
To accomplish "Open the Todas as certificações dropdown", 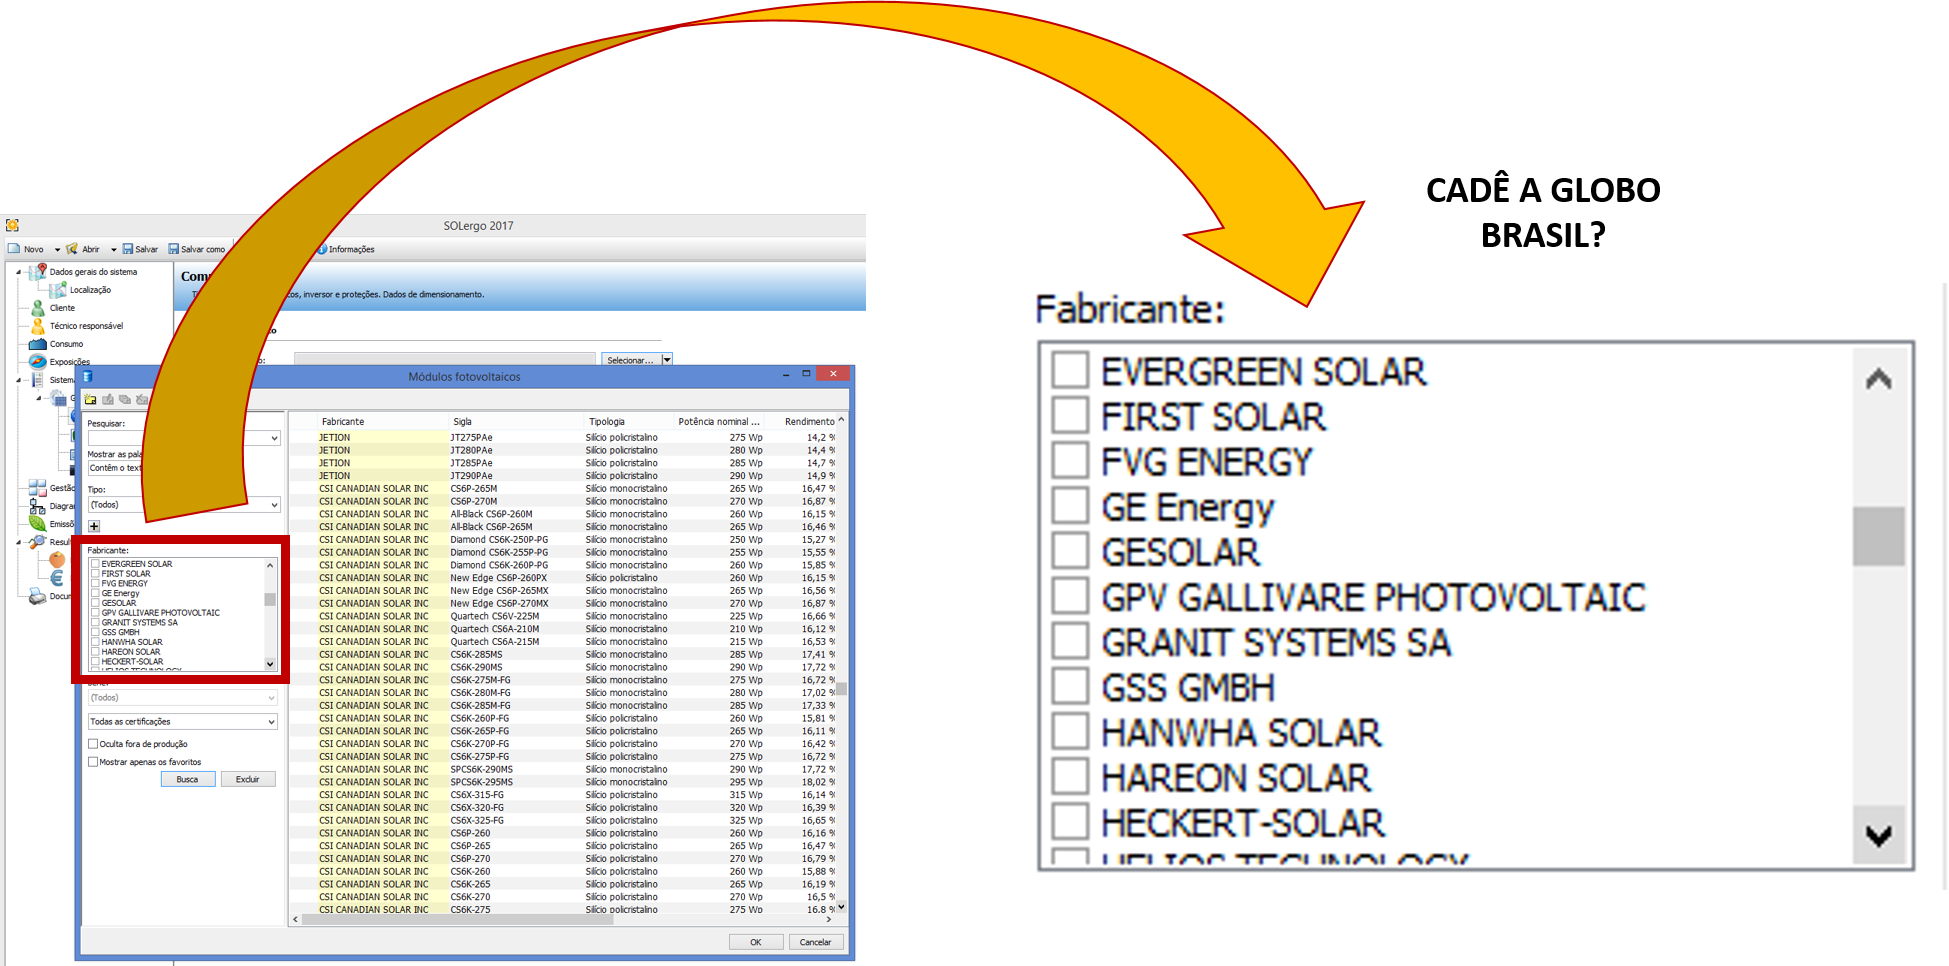I will (x=182, y=722).
